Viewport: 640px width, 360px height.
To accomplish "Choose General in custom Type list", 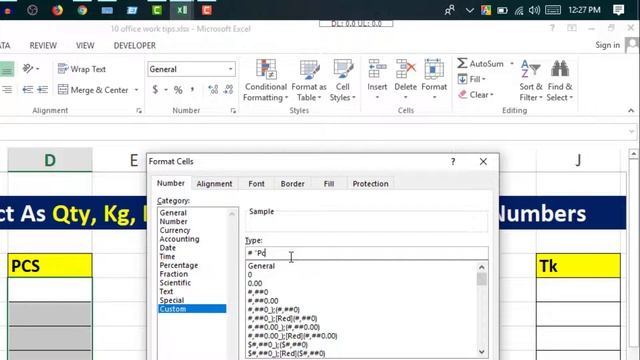I will (261, 266).
